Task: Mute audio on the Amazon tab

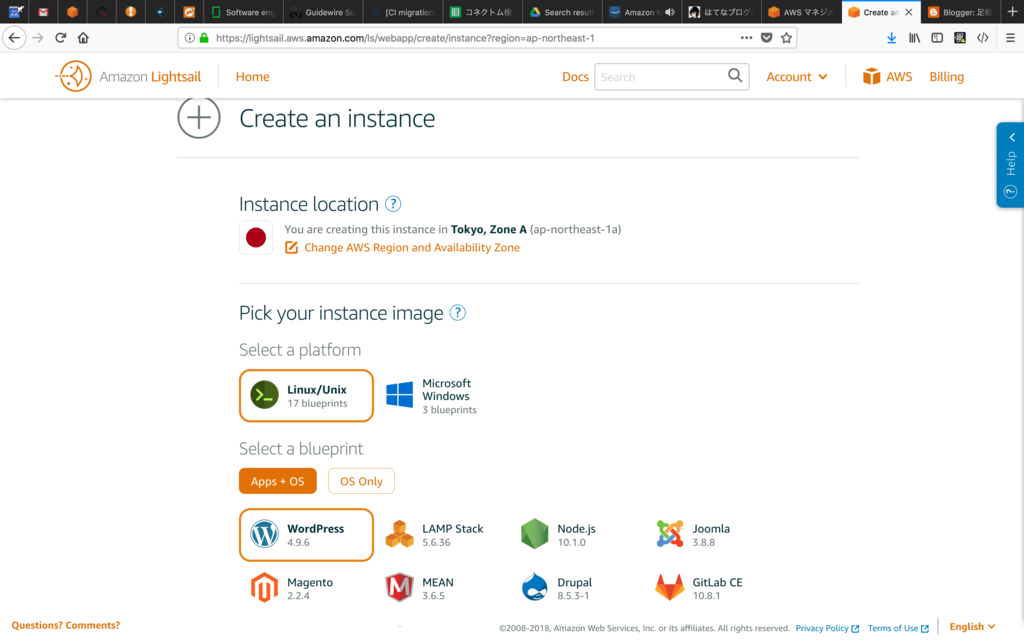Action: click(x=670, y=12)
